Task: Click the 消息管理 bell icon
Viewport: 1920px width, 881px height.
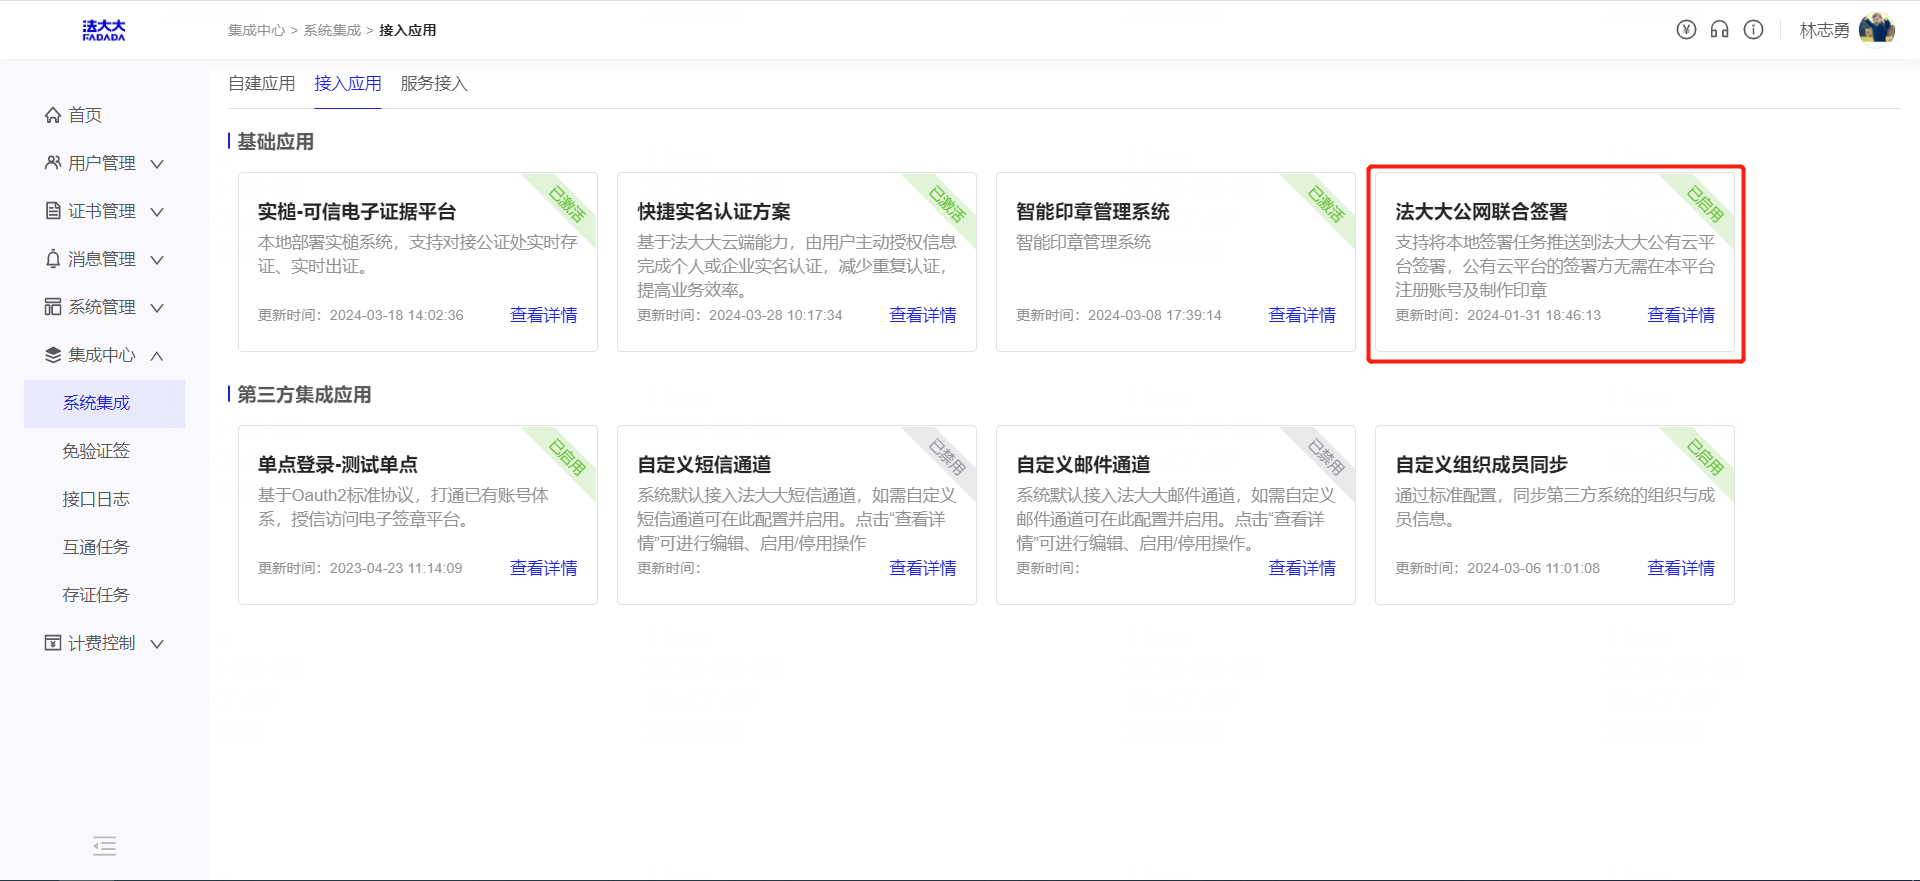Action: coord(53,259)
